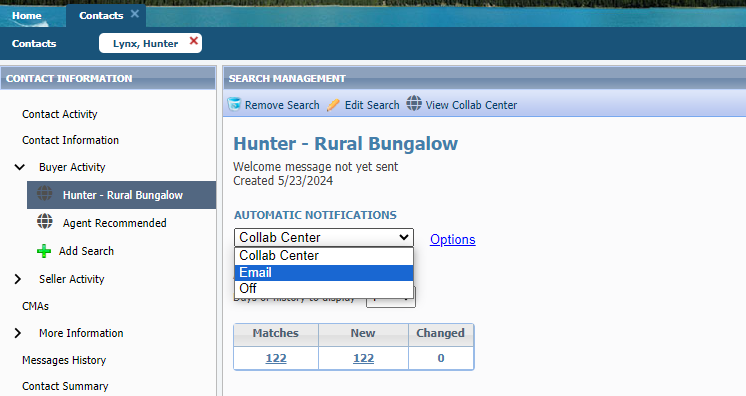
Task: Select the Contacts sub-navigation item
Action: point(34,44)
